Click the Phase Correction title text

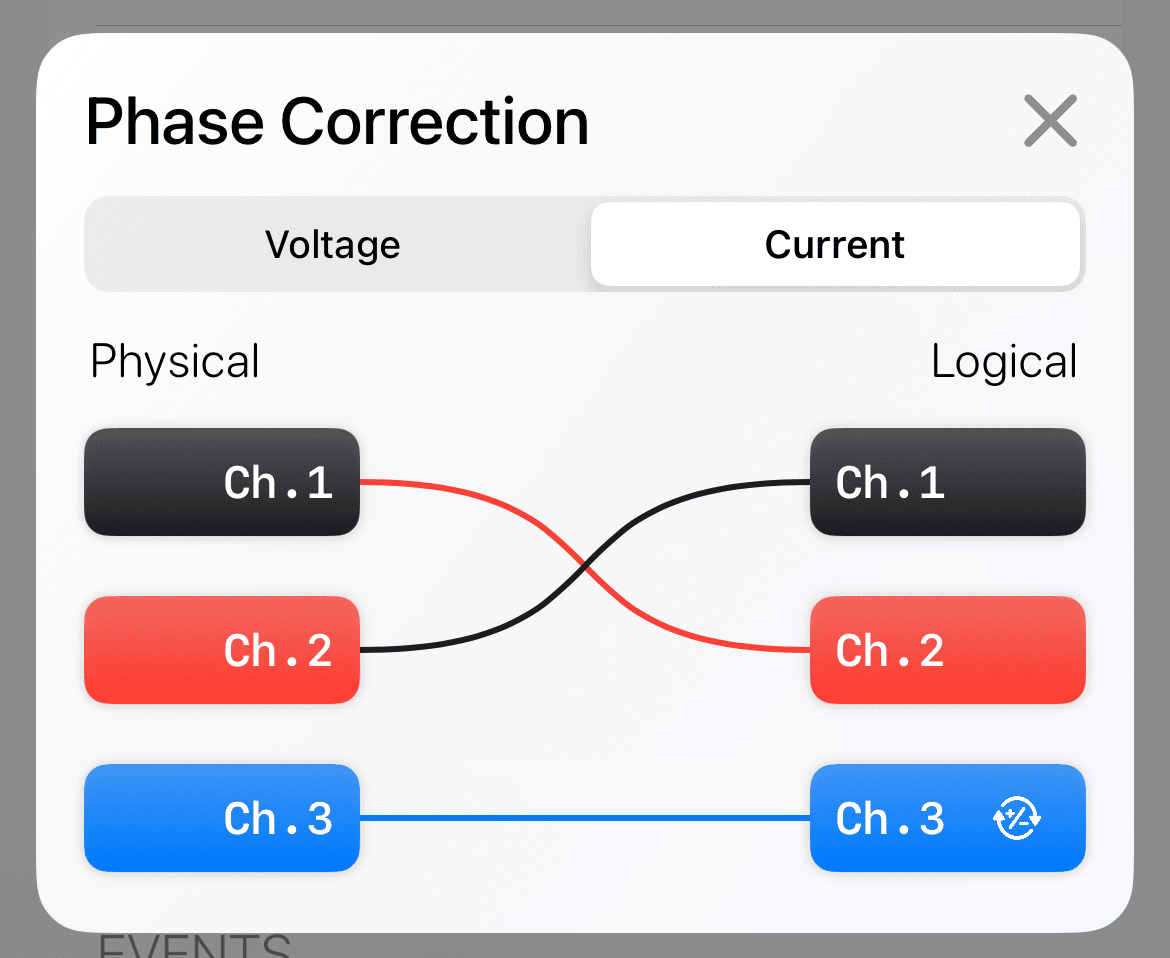tap(337, 122)
